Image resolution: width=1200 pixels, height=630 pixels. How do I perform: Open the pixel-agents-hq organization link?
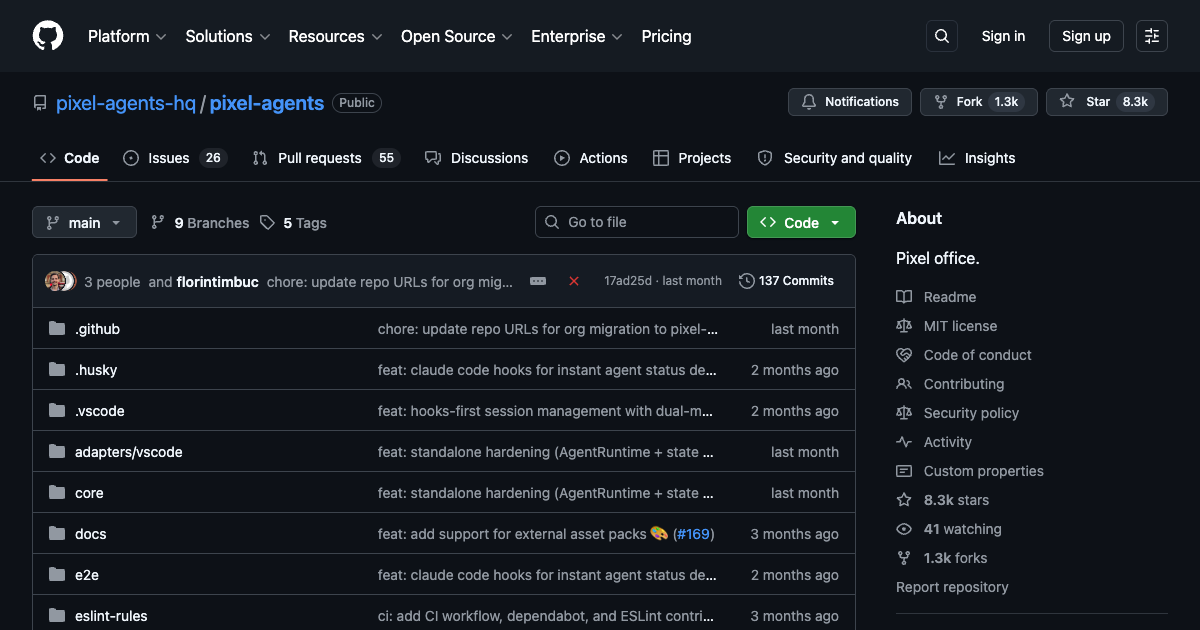pyautogui.click(x=126, y=102)
